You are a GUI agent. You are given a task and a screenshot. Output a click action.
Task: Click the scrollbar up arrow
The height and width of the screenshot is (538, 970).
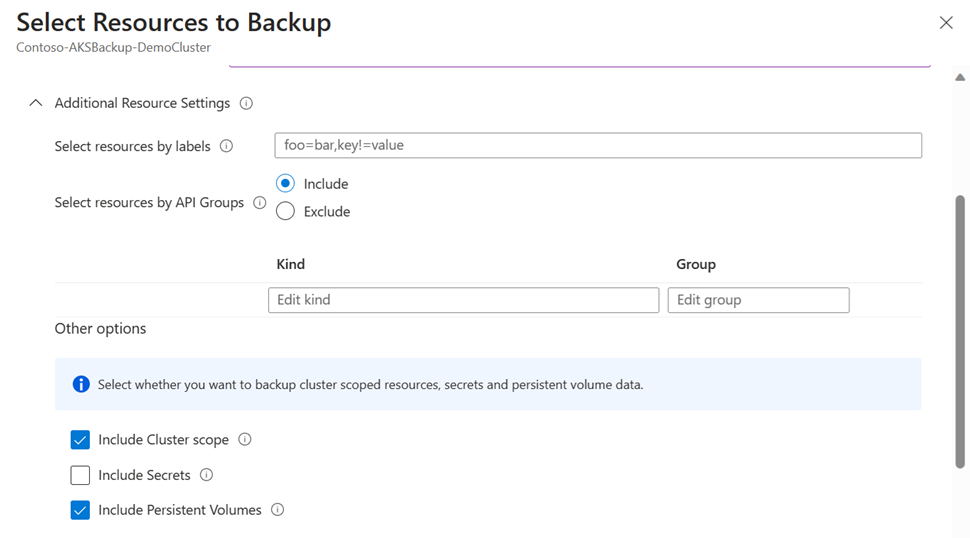click(x=960, y=77)
